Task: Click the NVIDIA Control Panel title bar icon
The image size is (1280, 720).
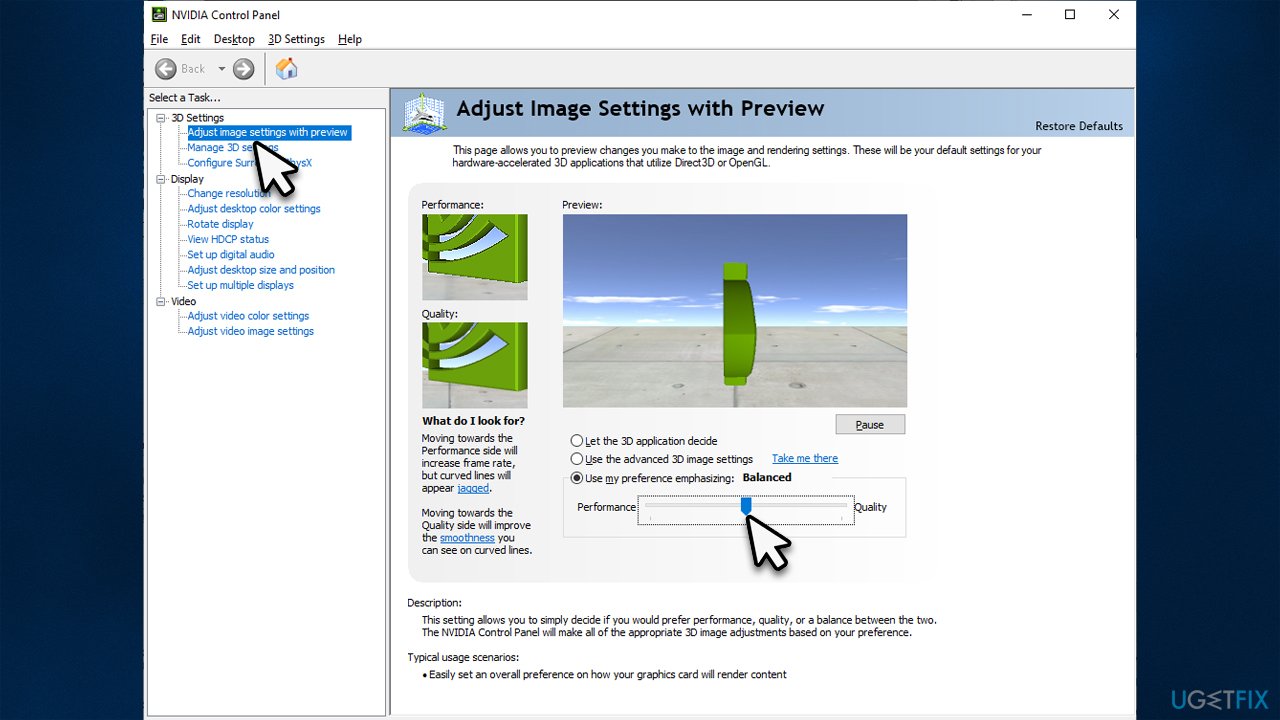Action: click(159, 15)
